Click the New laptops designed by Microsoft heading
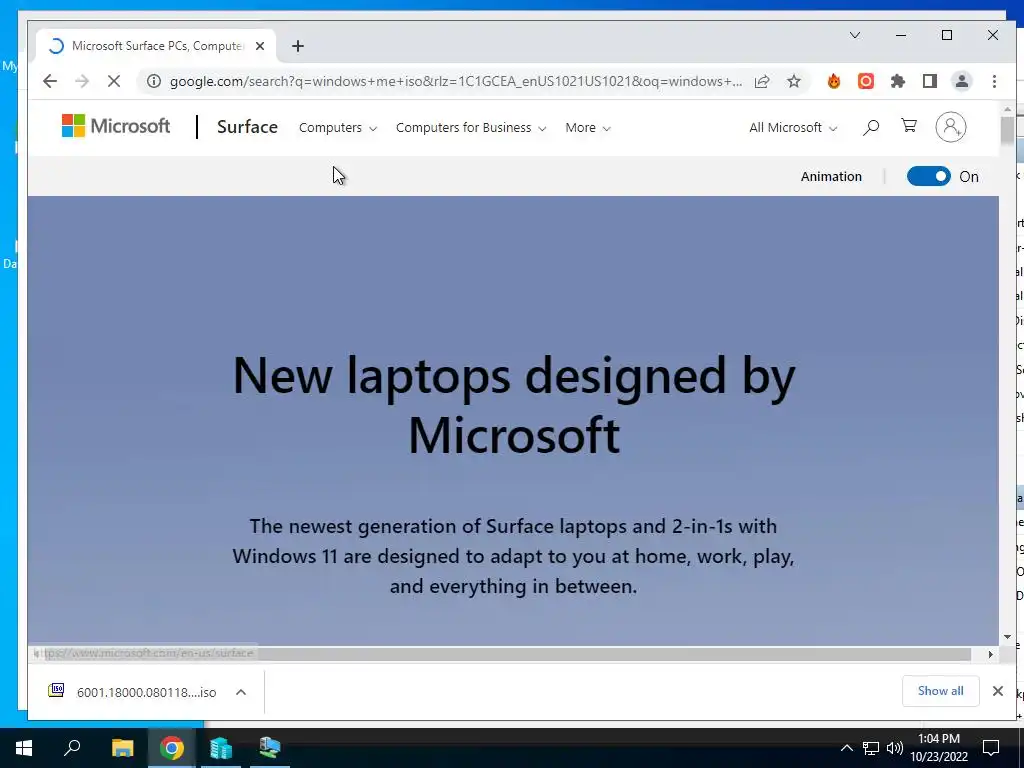Screen dimensions: 1024x768 [514, 404]
